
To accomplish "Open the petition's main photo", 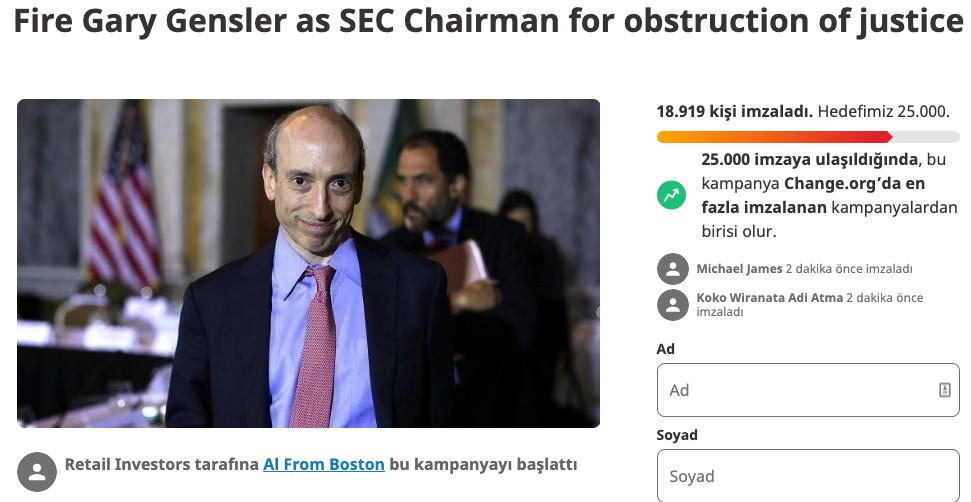I will click(308, 263).
